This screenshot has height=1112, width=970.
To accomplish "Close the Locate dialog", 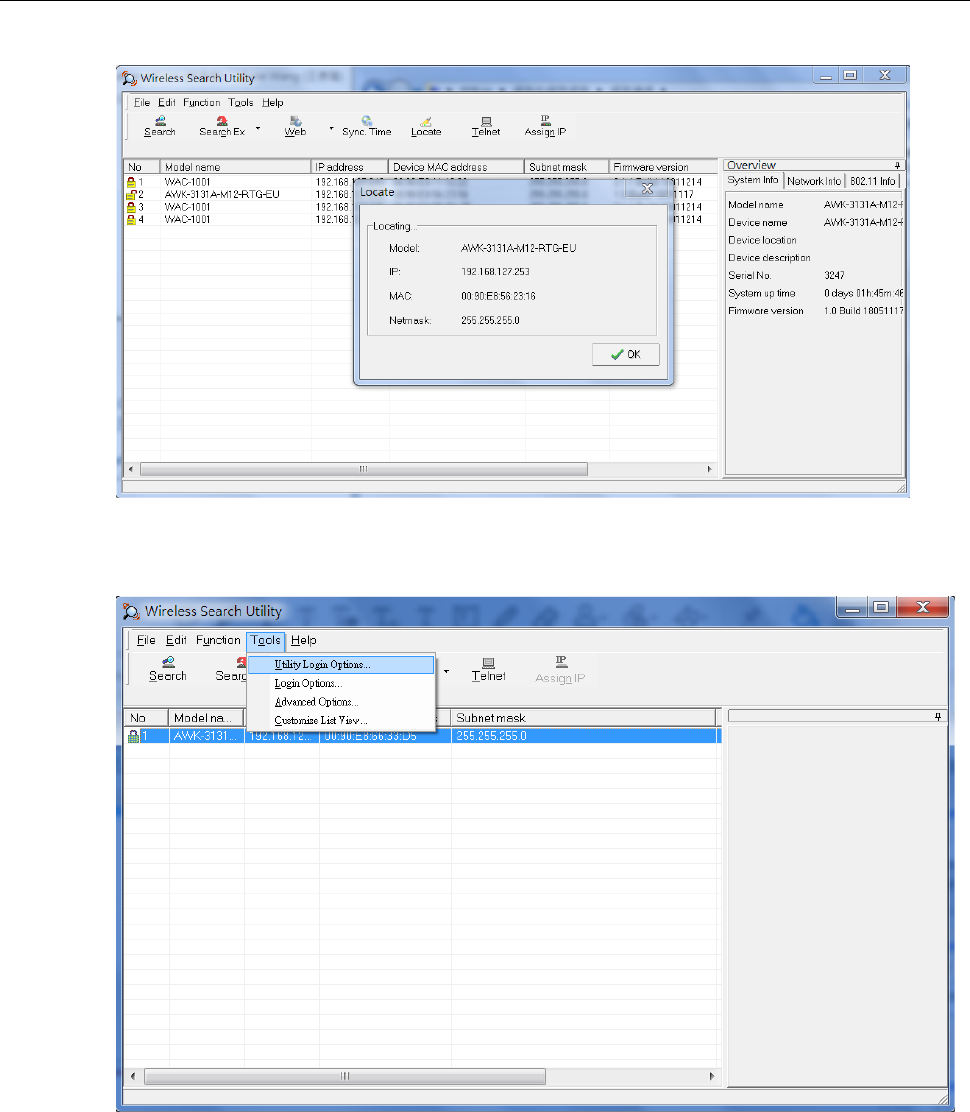I will click(647, 189).
